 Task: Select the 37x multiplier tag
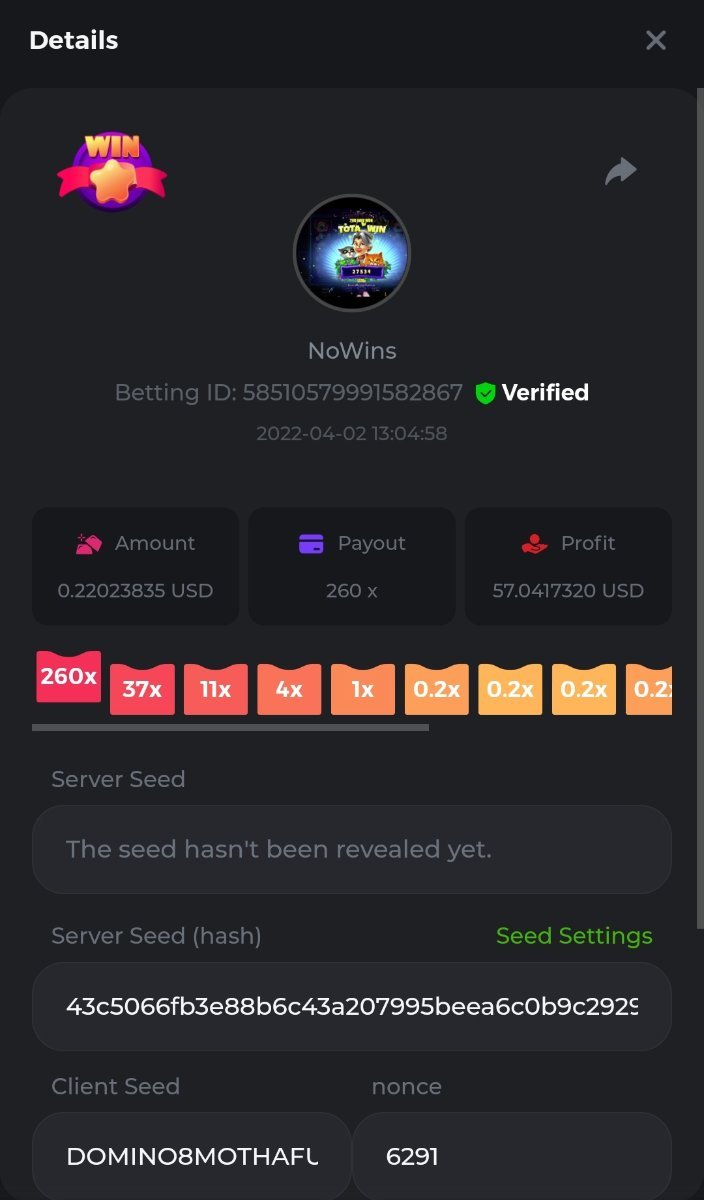pos(142,689)
